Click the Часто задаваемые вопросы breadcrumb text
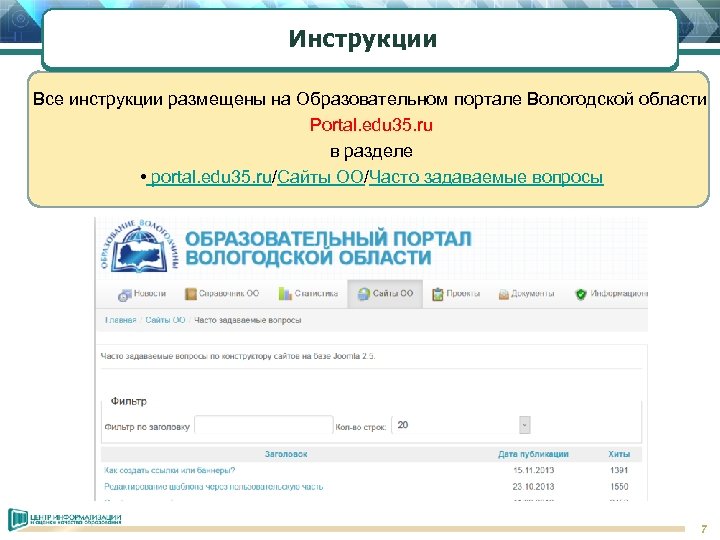 [x=248, y=320]
